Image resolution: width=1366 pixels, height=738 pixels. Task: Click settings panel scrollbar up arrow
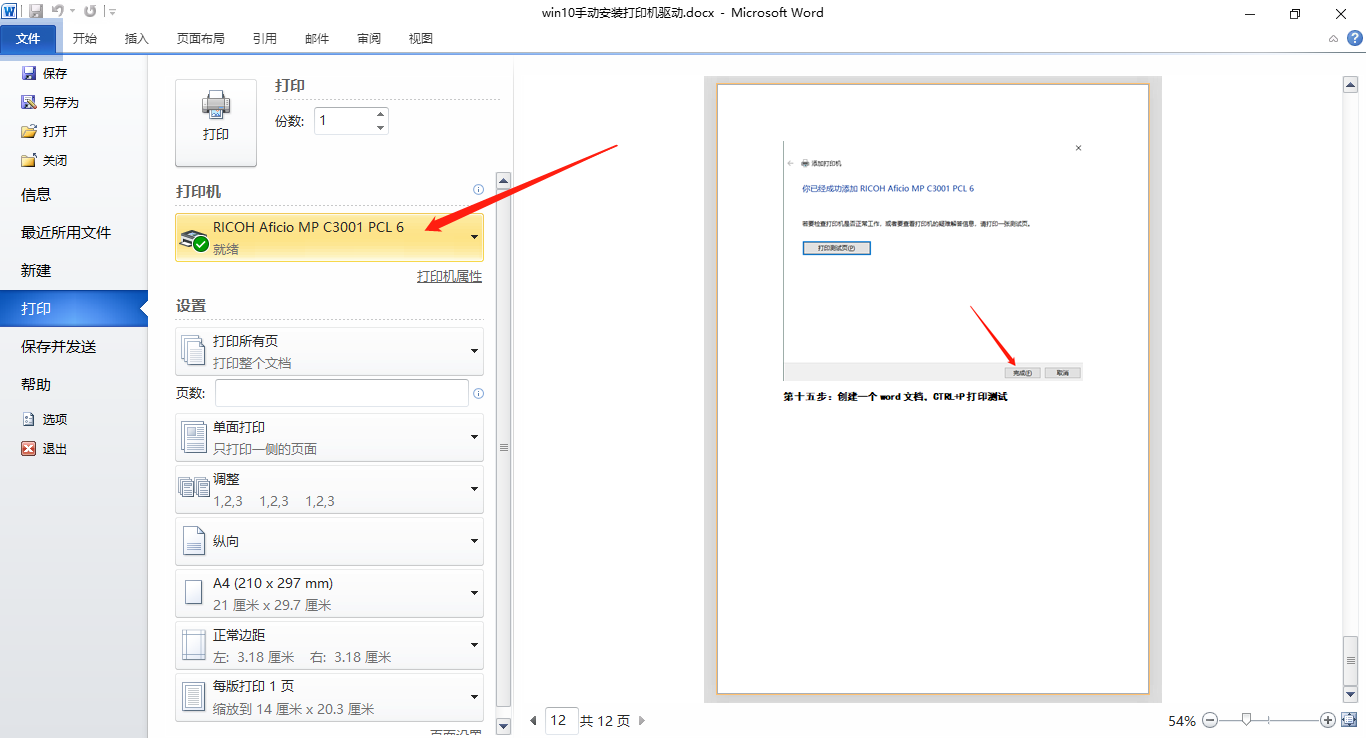pos(503,182)
